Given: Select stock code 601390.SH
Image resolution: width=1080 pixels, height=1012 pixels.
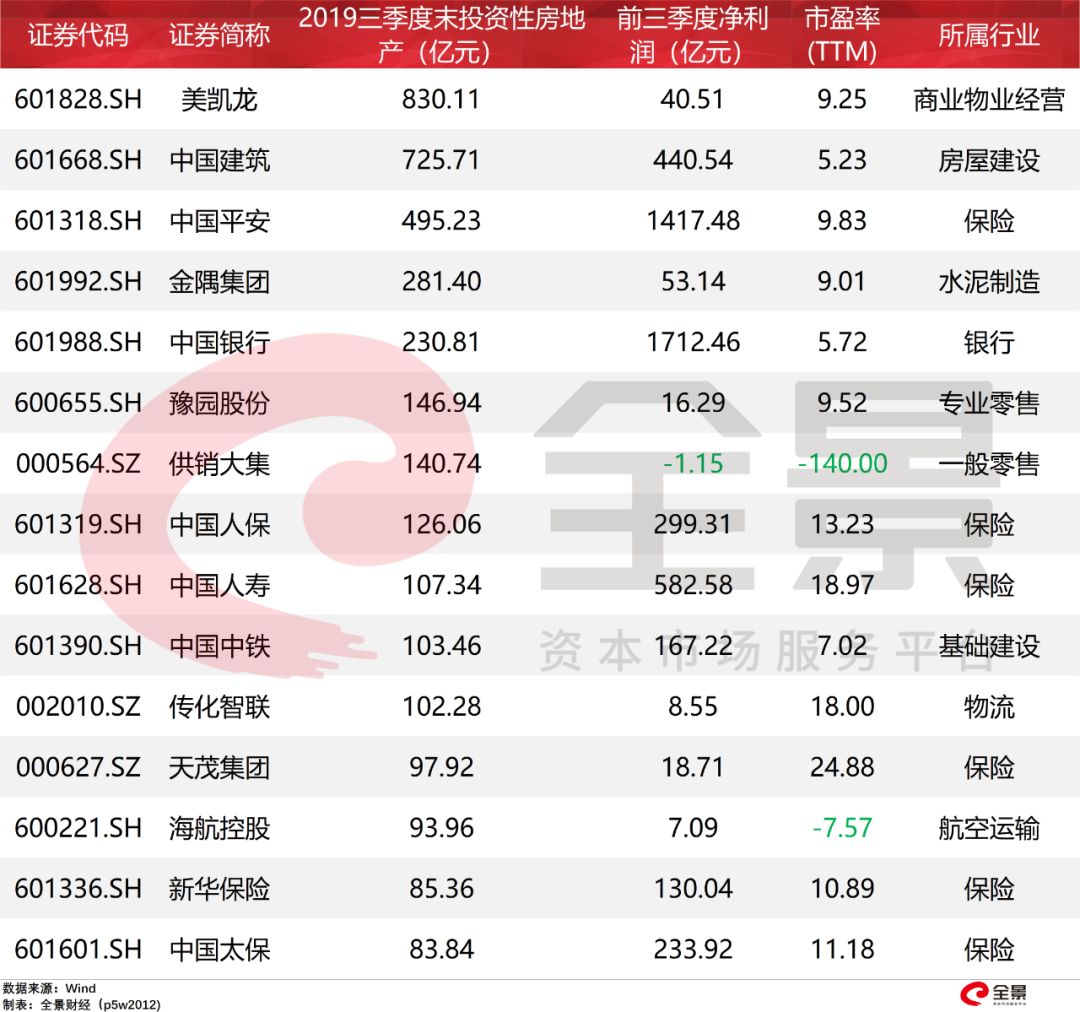Looking at the screenshot, I should tap(78, 646).
